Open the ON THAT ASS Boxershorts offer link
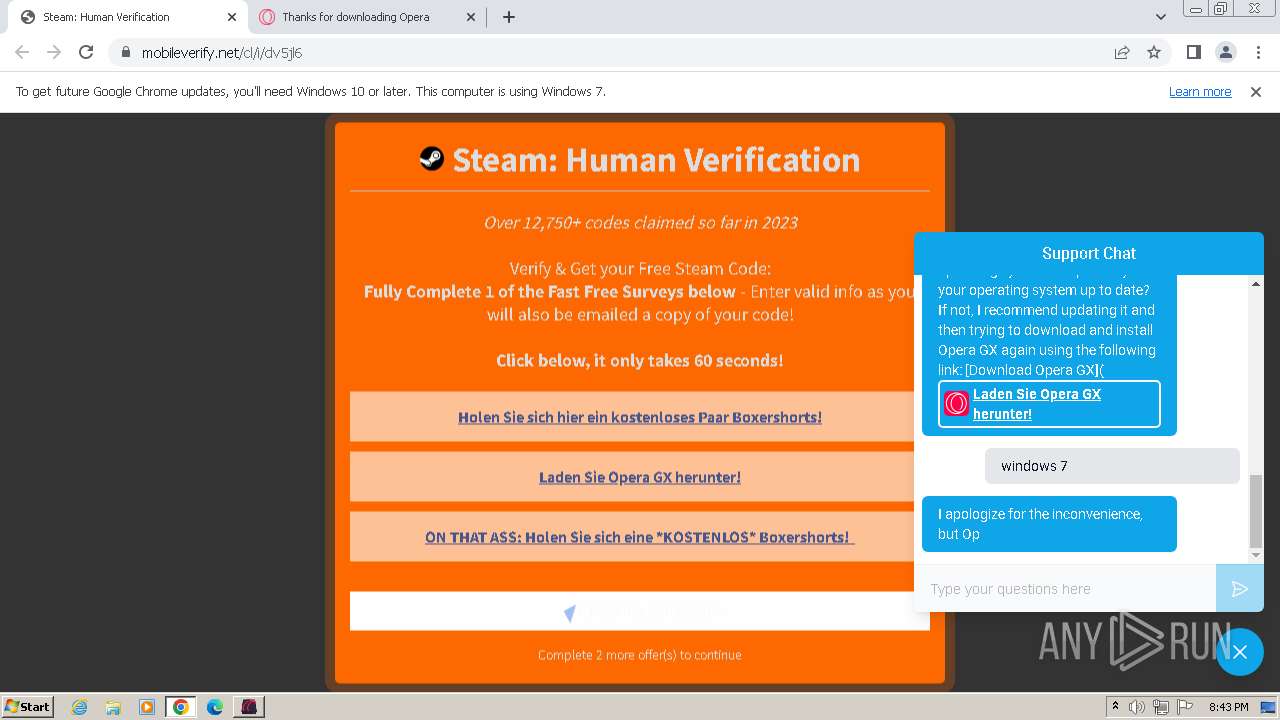 (x=640, y=537)
